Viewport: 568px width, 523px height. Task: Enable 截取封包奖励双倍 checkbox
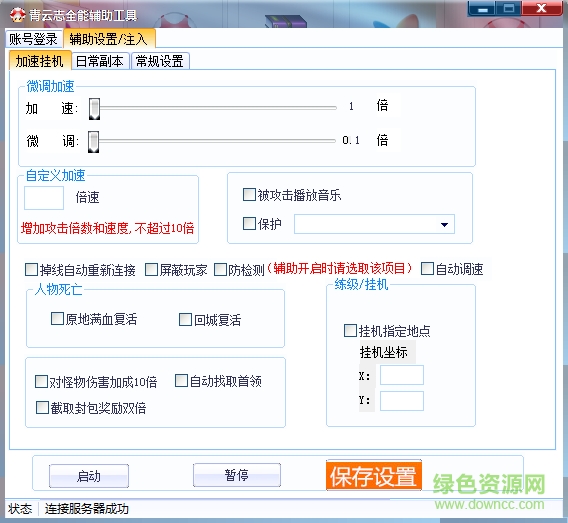(42, 407)
